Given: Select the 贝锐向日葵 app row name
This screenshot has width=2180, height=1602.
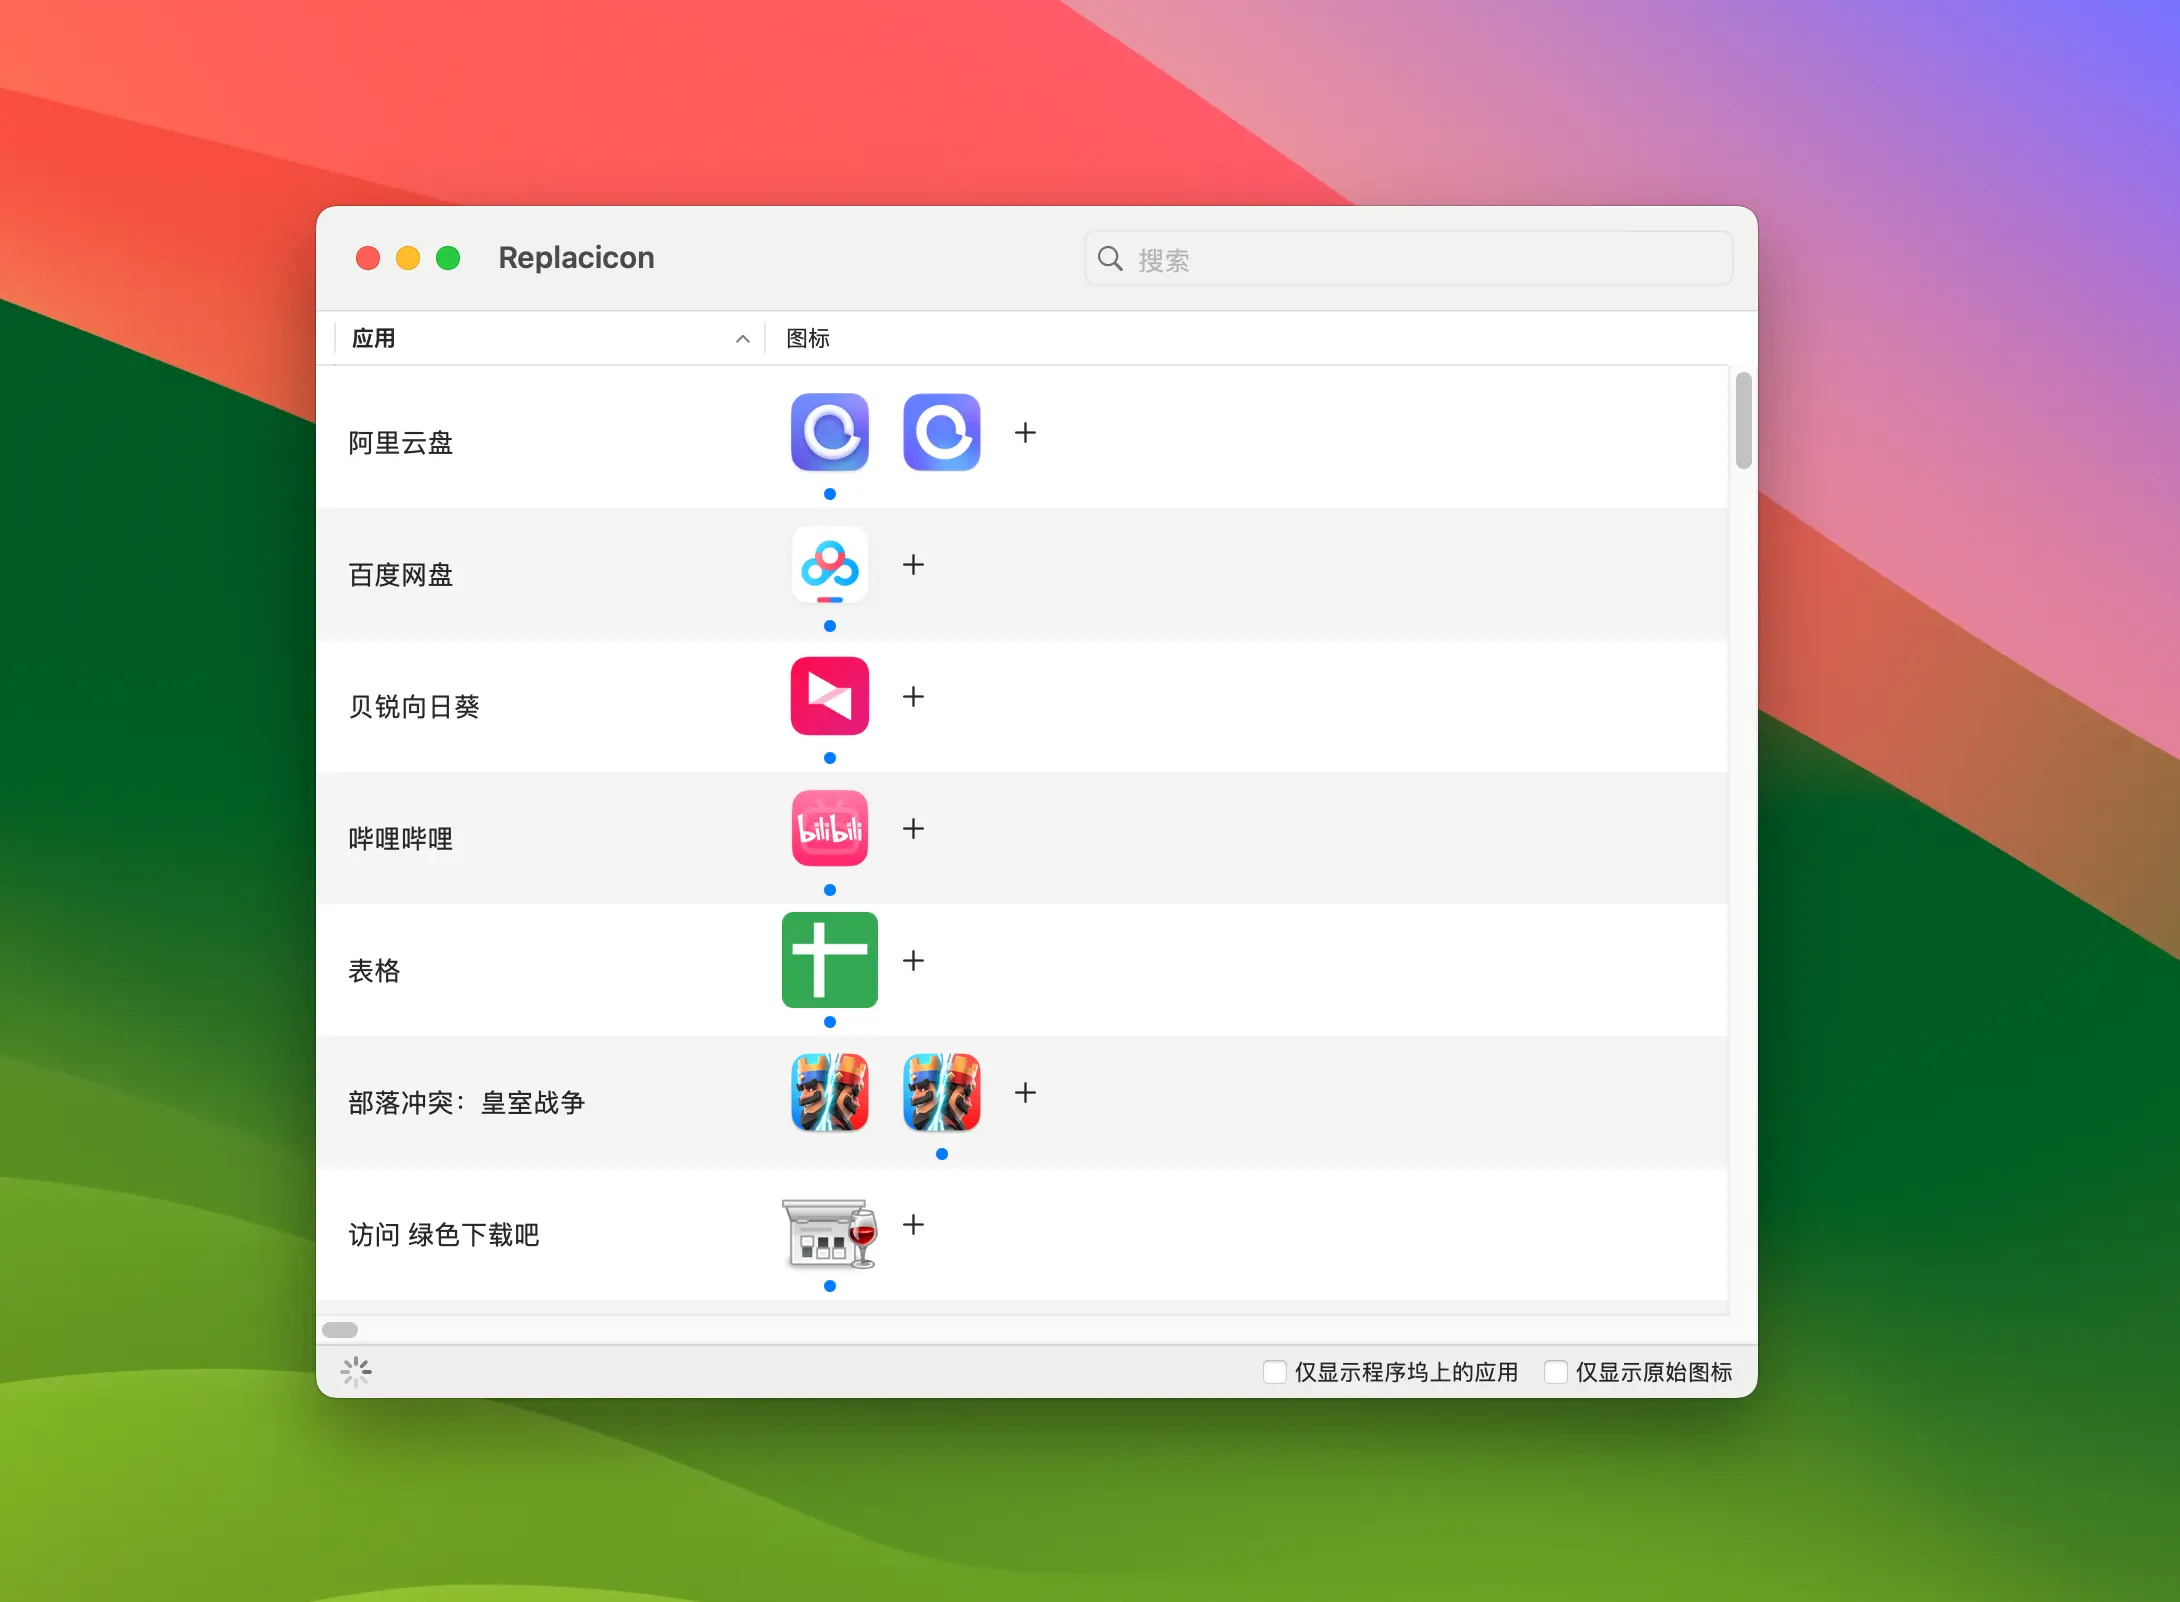Looking at the screenshot, I should click(414, 707).
